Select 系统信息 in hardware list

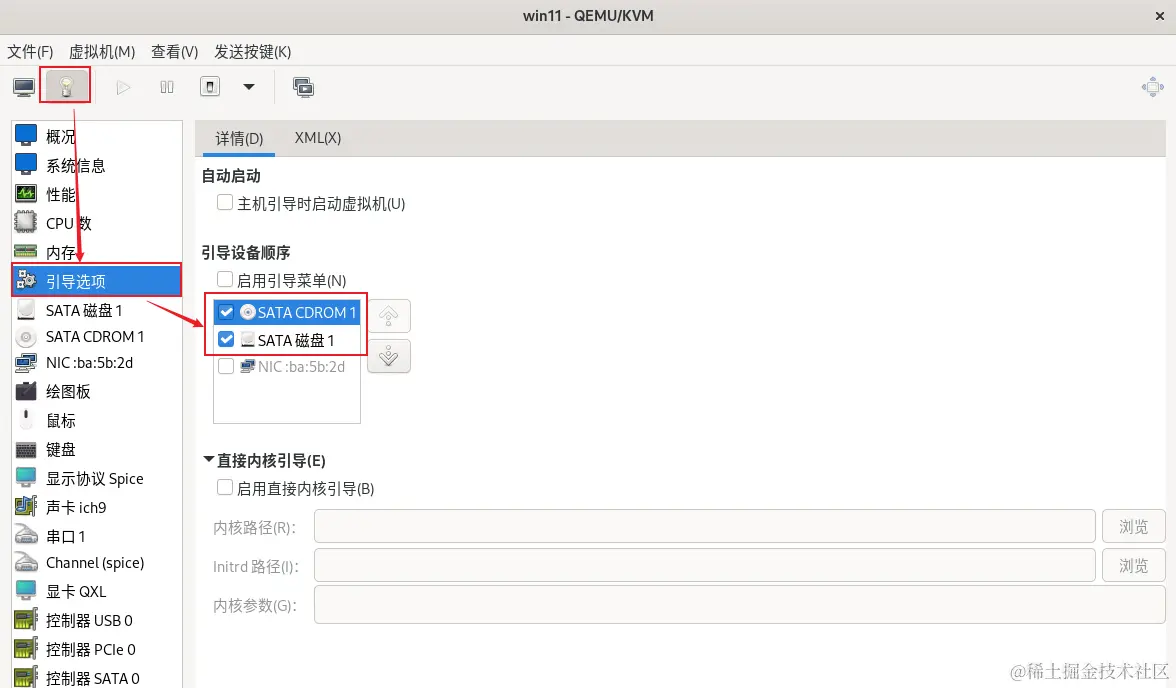coord(97,165)
